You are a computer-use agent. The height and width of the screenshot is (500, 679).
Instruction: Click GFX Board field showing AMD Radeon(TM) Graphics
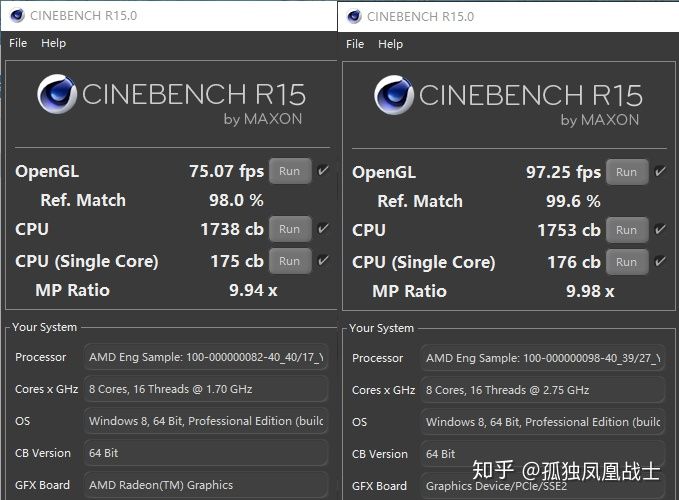206,485
